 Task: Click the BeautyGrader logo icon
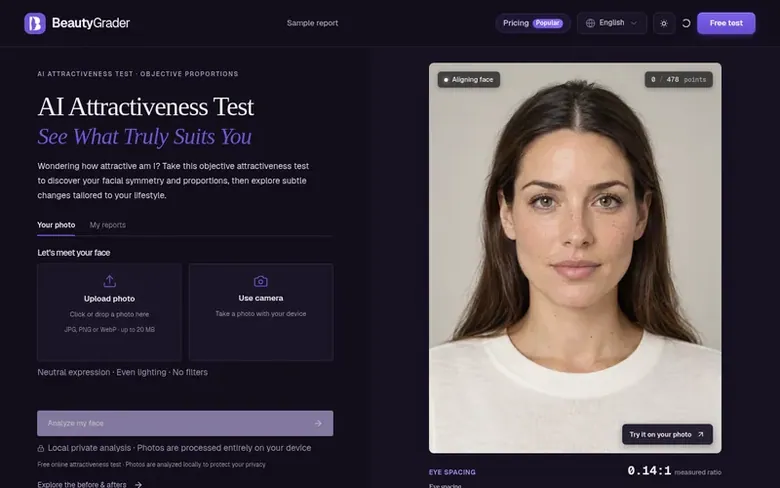point(35,23)
